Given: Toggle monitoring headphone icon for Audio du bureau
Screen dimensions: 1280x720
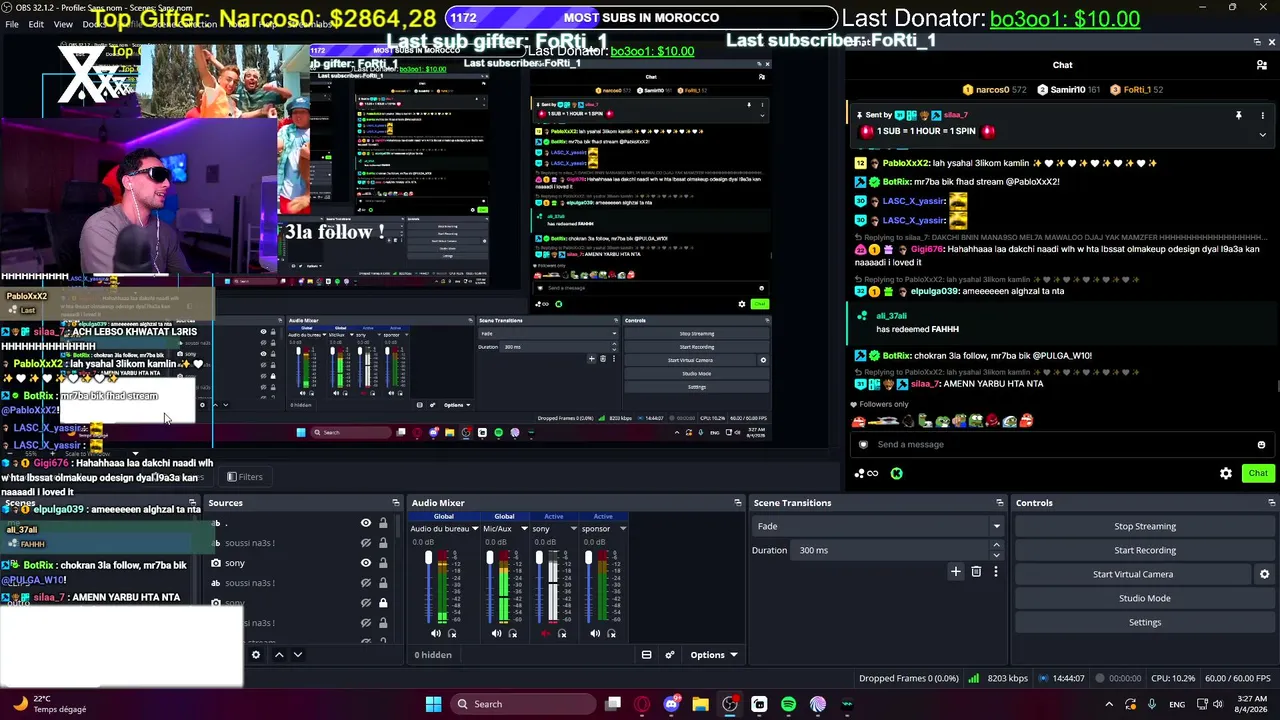Looking at the screenshot, I should [452, 633].
